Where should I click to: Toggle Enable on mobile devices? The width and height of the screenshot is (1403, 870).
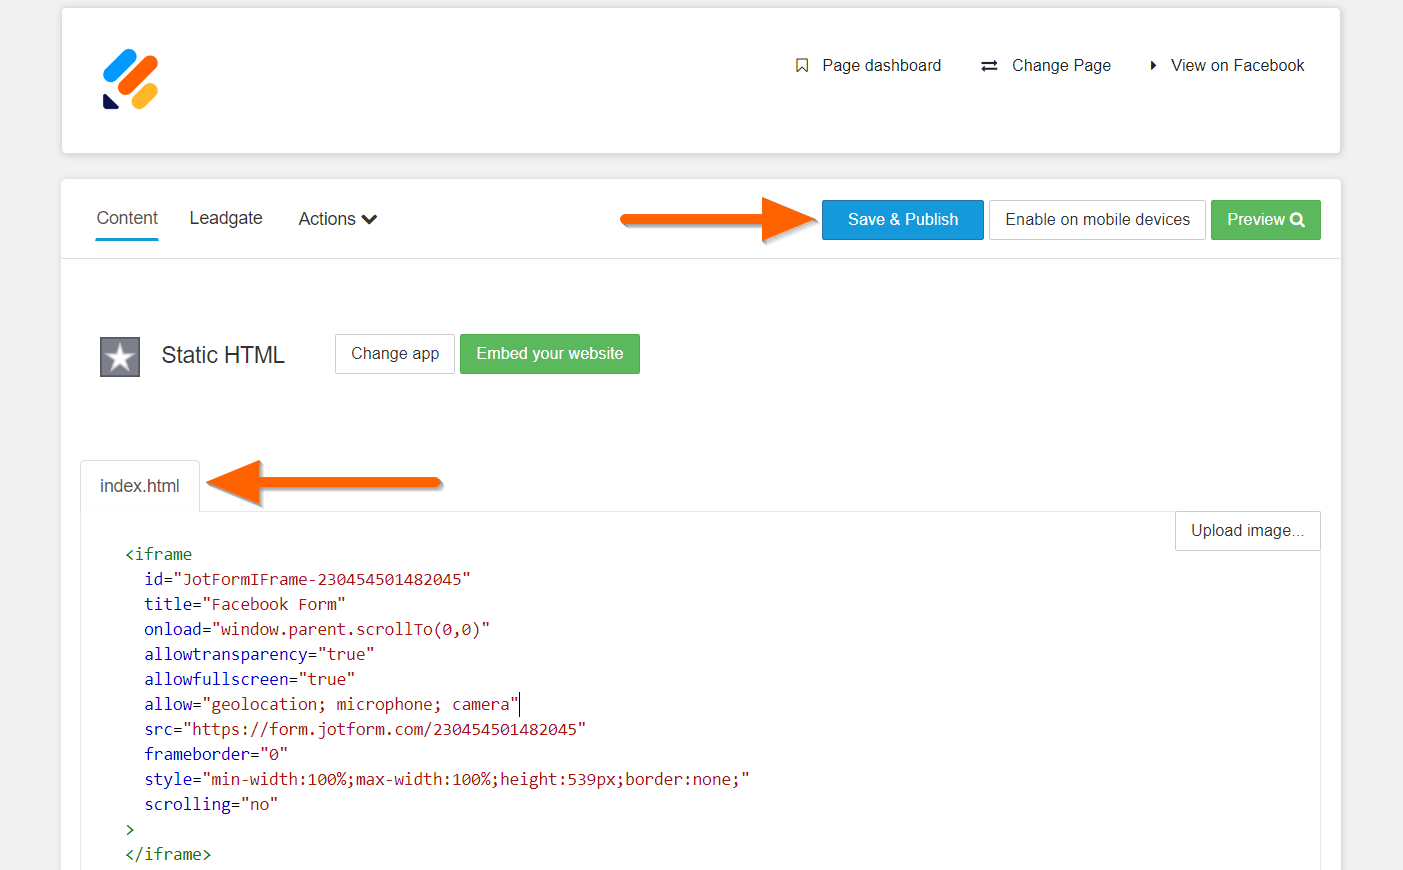pyautogui.click(x=1097, y=220)
